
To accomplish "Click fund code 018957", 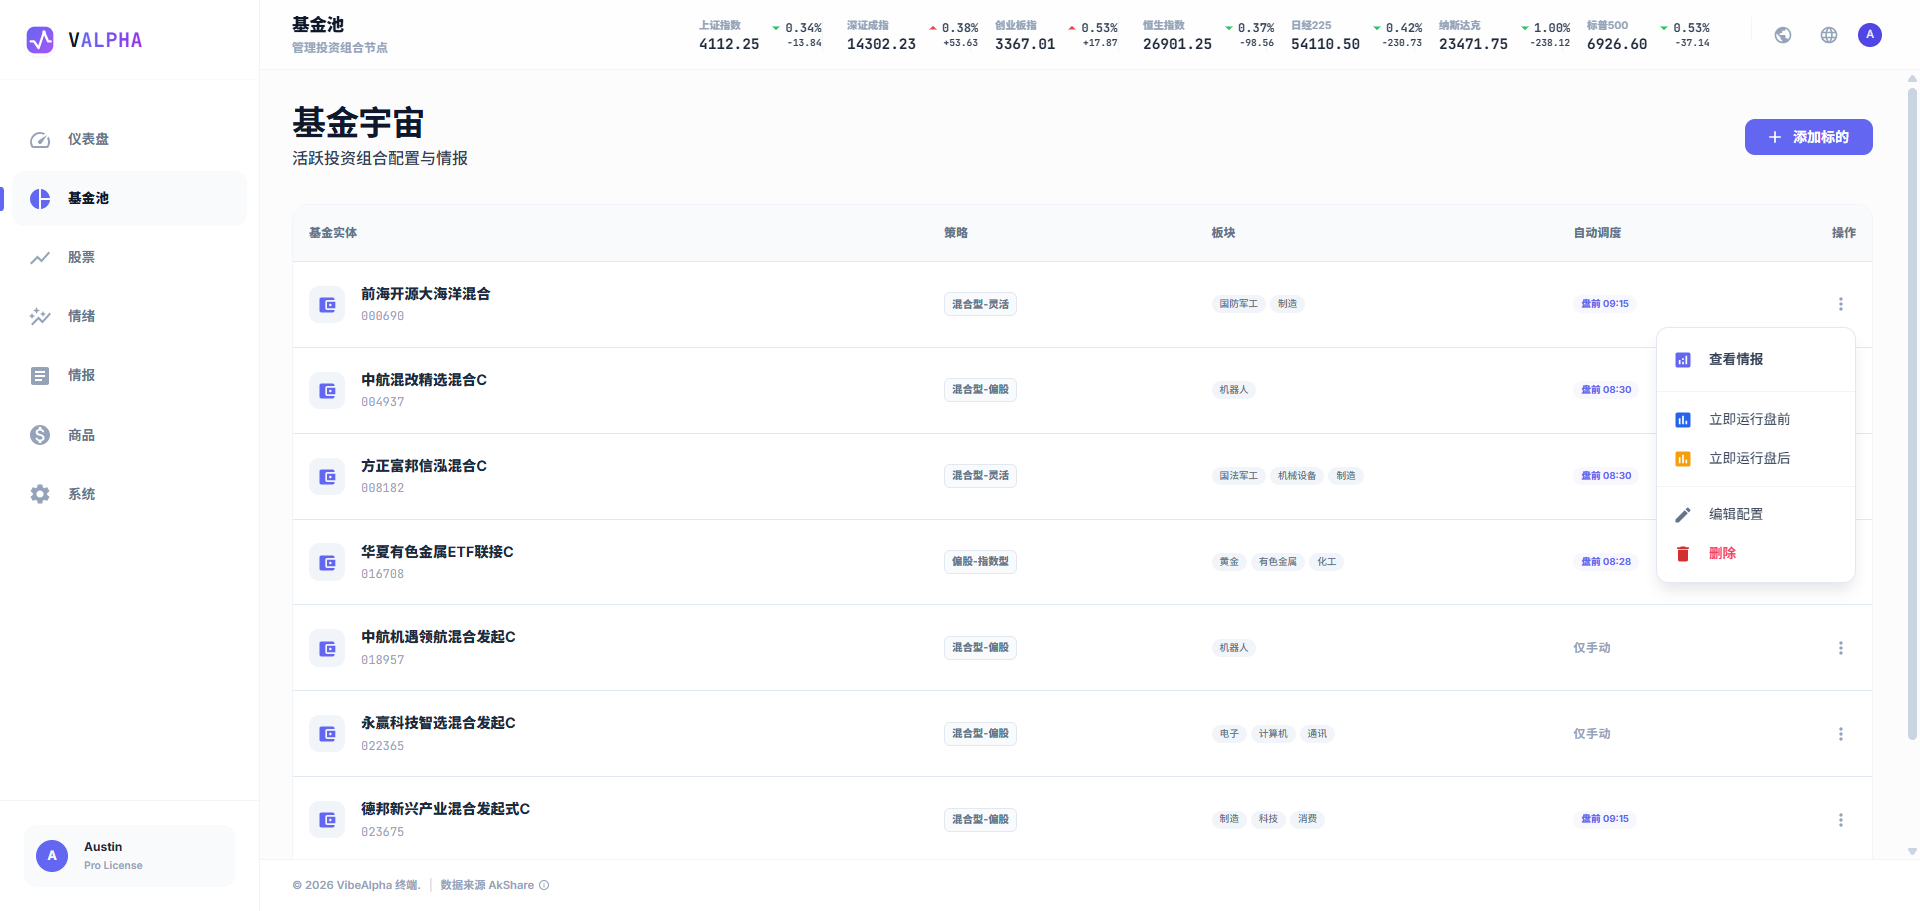I will pyautogui.click(x=383, y=660).
